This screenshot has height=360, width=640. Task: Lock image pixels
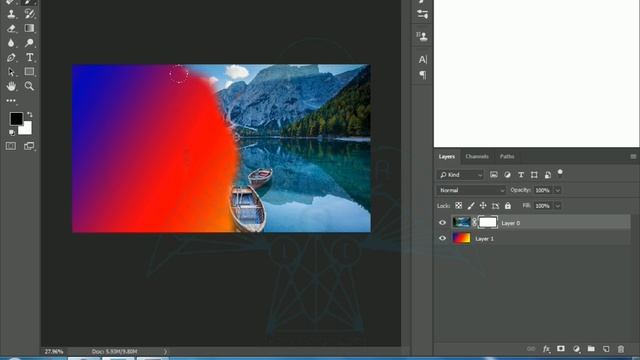pyautogui.click(x=471, y=206)
